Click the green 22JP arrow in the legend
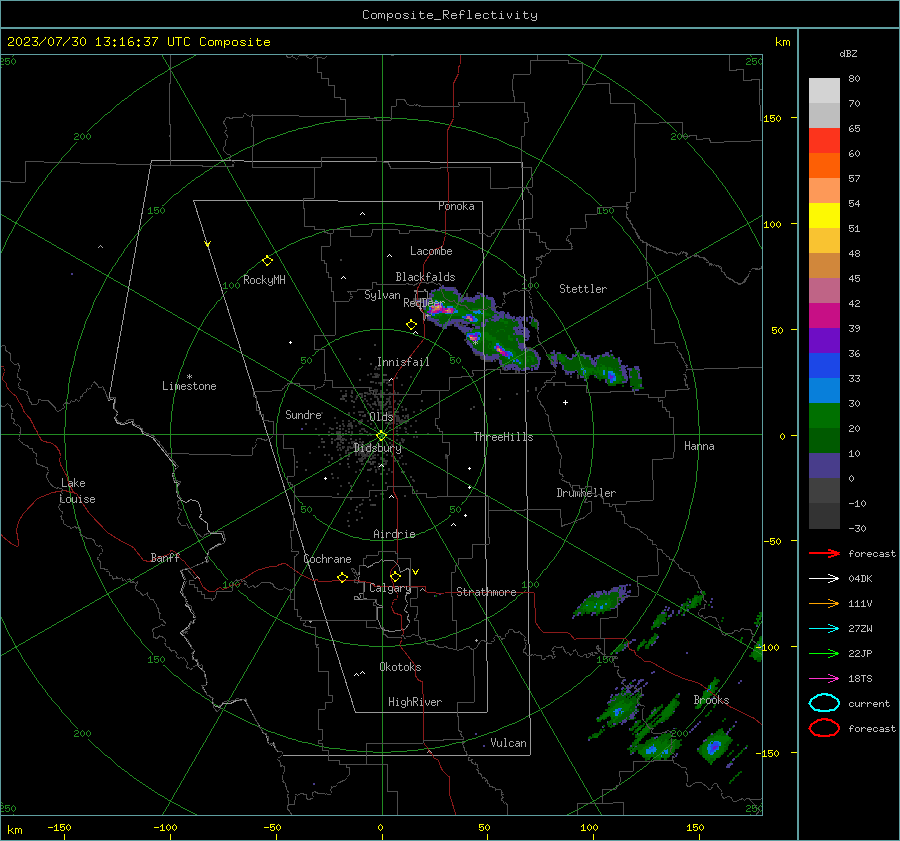 (824, 653)
